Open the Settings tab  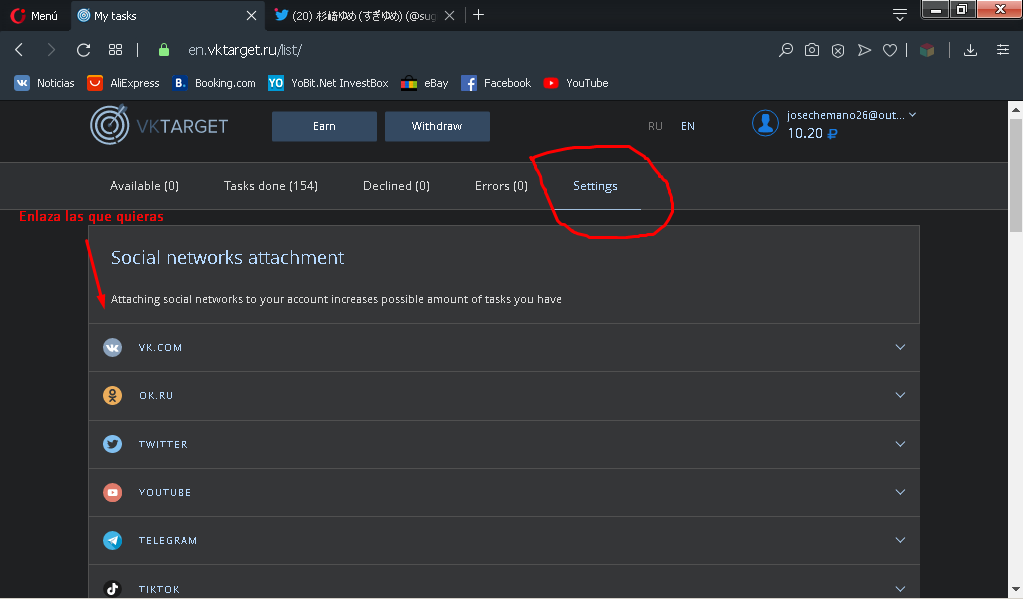595,186
